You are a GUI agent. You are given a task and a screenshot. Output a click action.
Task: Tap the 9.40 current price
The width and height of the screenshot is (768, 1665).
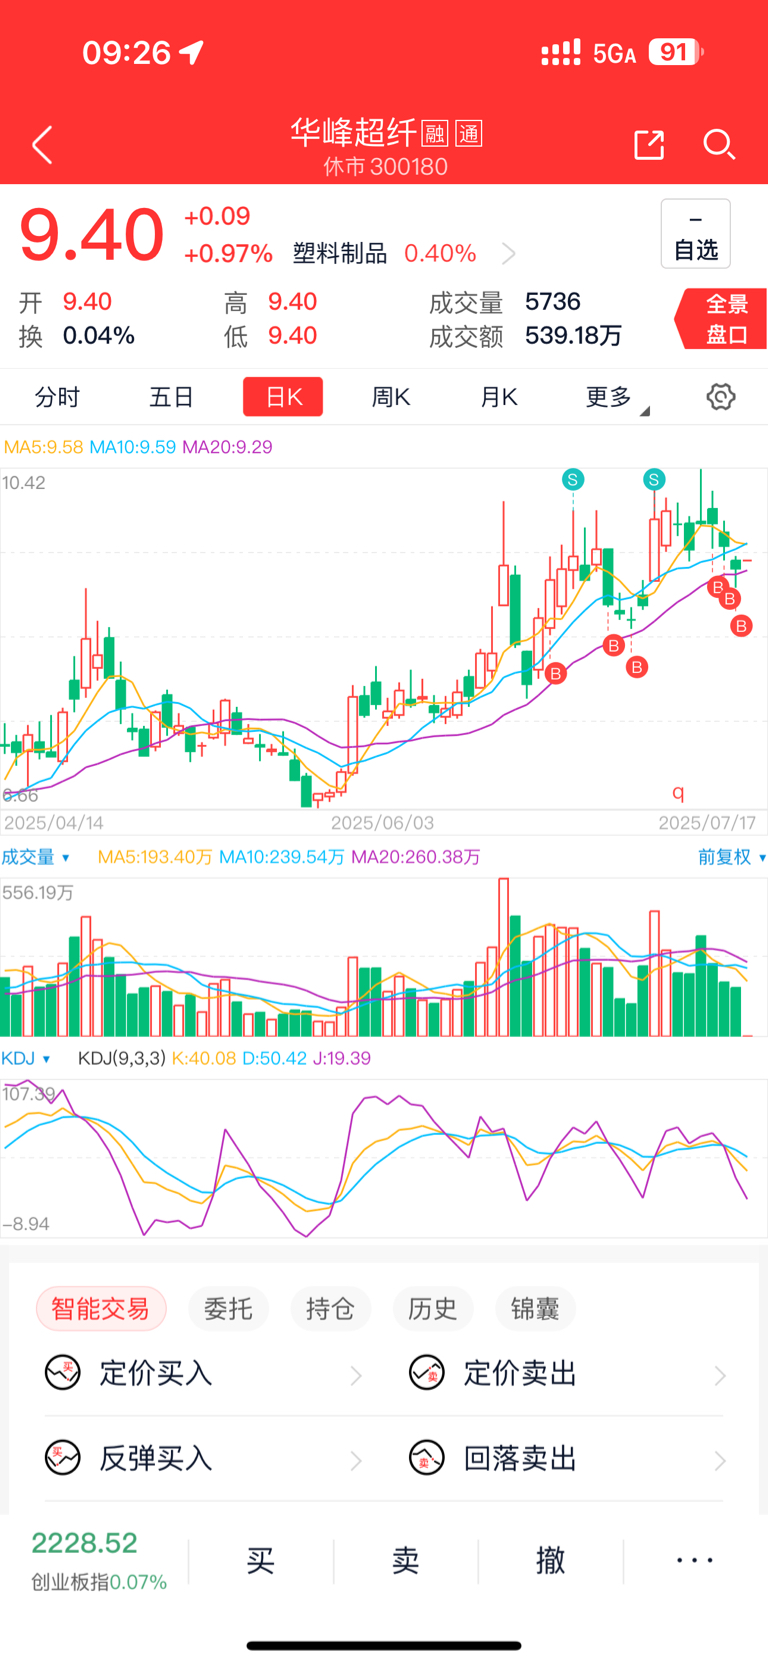pos(92,236)
